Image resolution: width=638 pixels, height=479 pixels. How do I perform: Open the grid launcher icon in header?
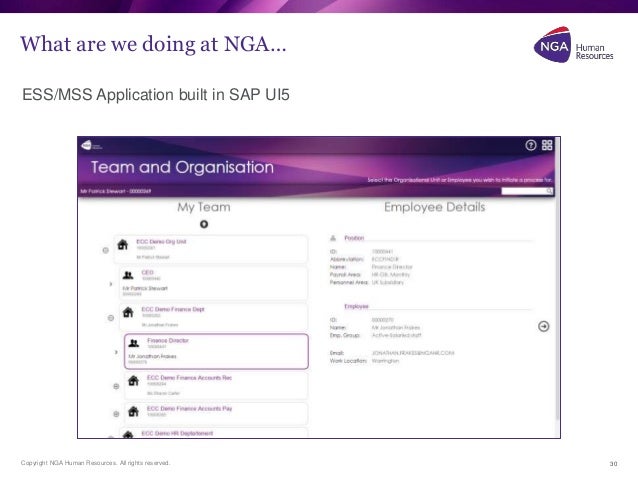point(547,145)
